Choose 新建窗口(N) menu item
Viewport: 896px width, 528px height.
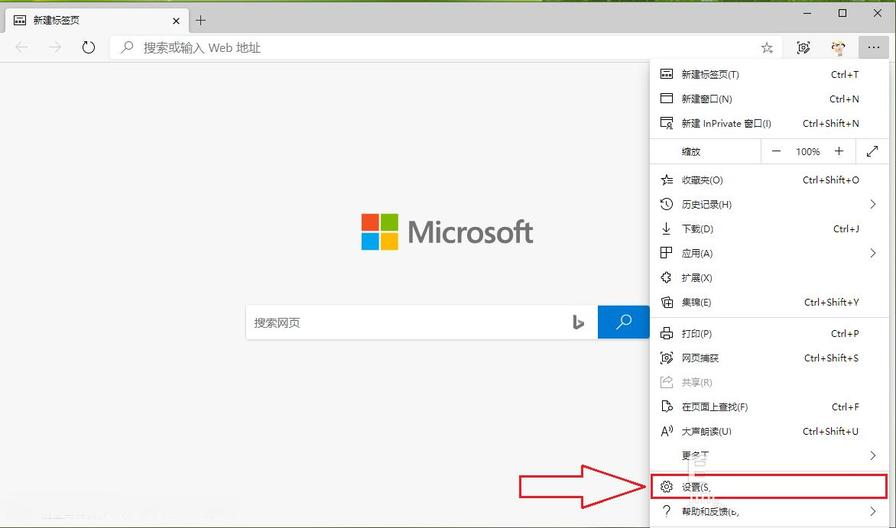point(769,99)
